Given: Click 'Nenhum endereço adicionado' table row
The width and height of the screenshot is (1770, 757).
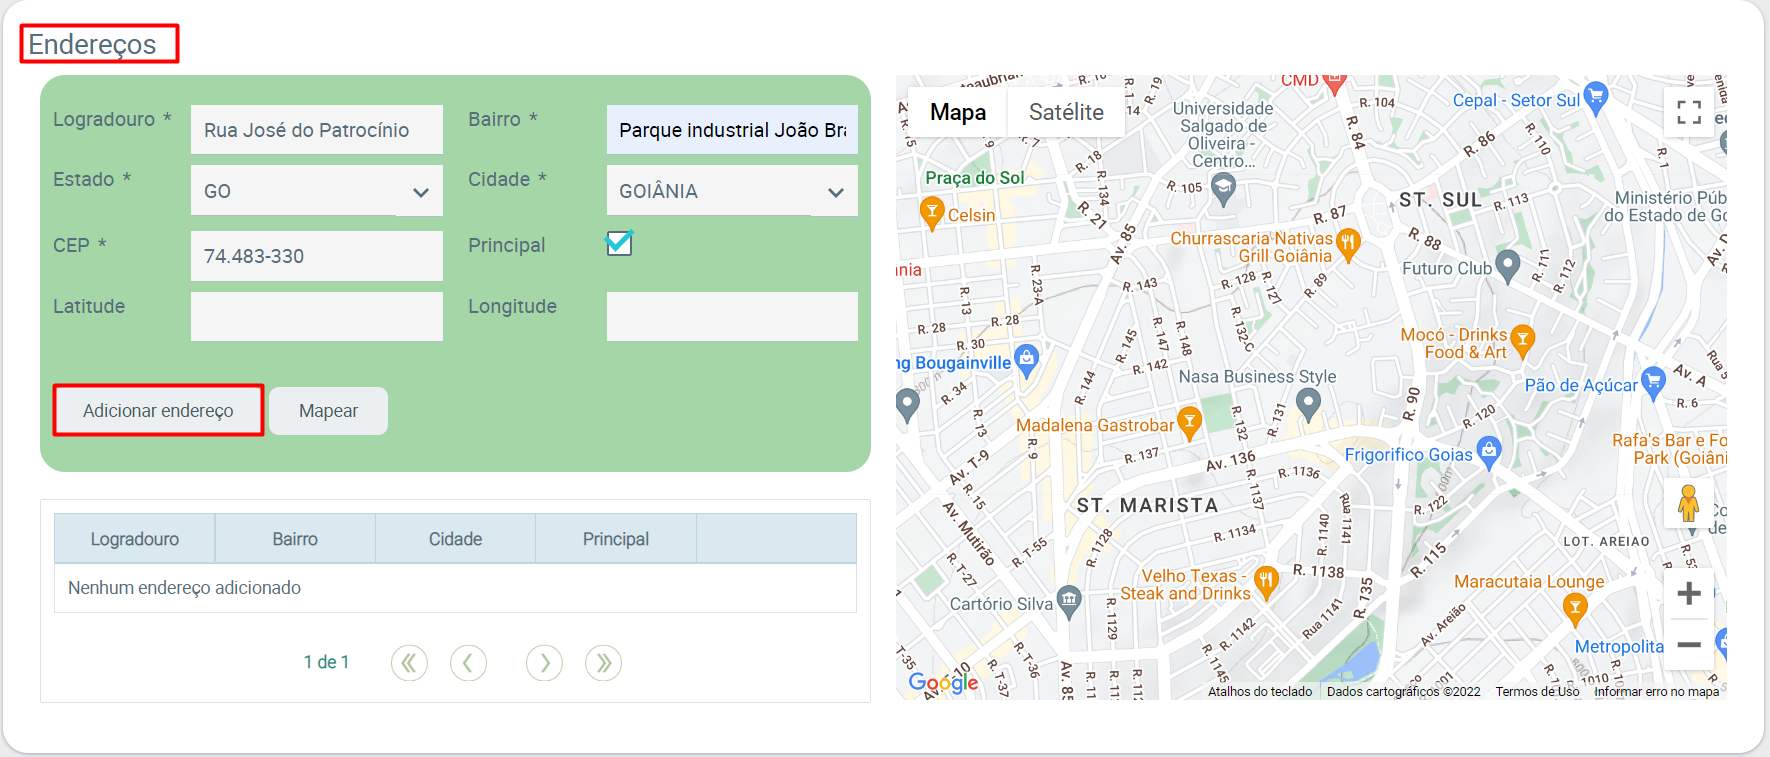Looking at the screenshot, I should [455, 588].
